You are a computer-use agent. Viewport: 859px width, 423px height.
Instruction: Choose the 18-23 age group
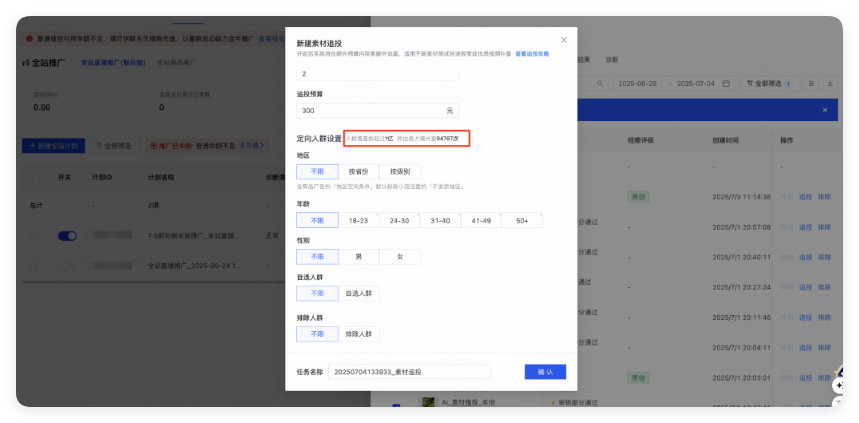[x=358, y=220]
